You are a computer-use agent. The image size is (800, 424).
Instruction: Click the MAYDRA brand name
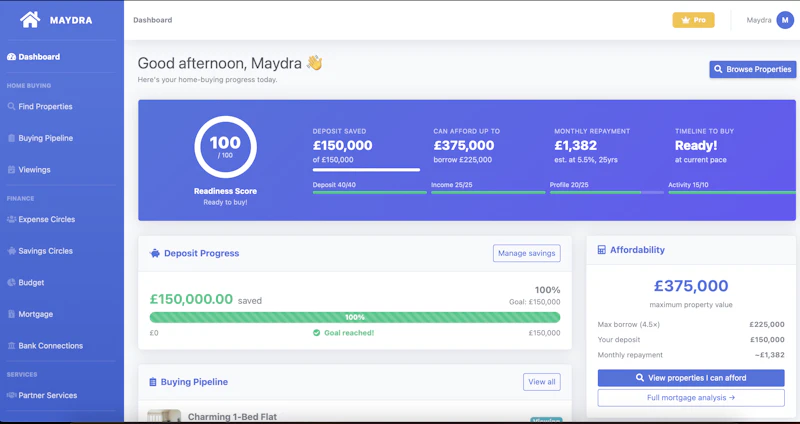[71, 20]
